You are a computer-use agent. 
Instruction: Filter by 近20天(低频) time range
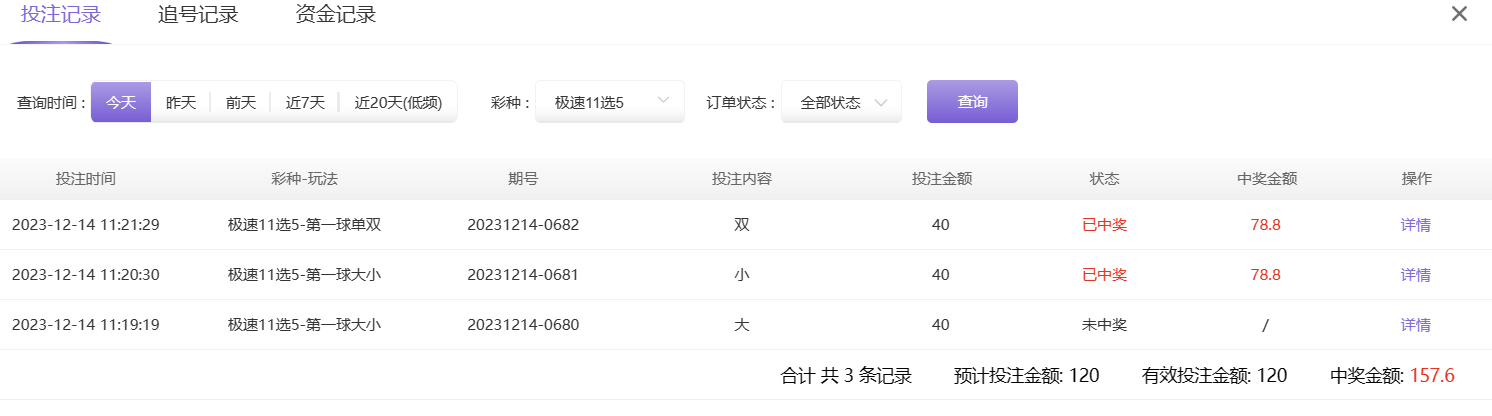click(x=397, y=102)
